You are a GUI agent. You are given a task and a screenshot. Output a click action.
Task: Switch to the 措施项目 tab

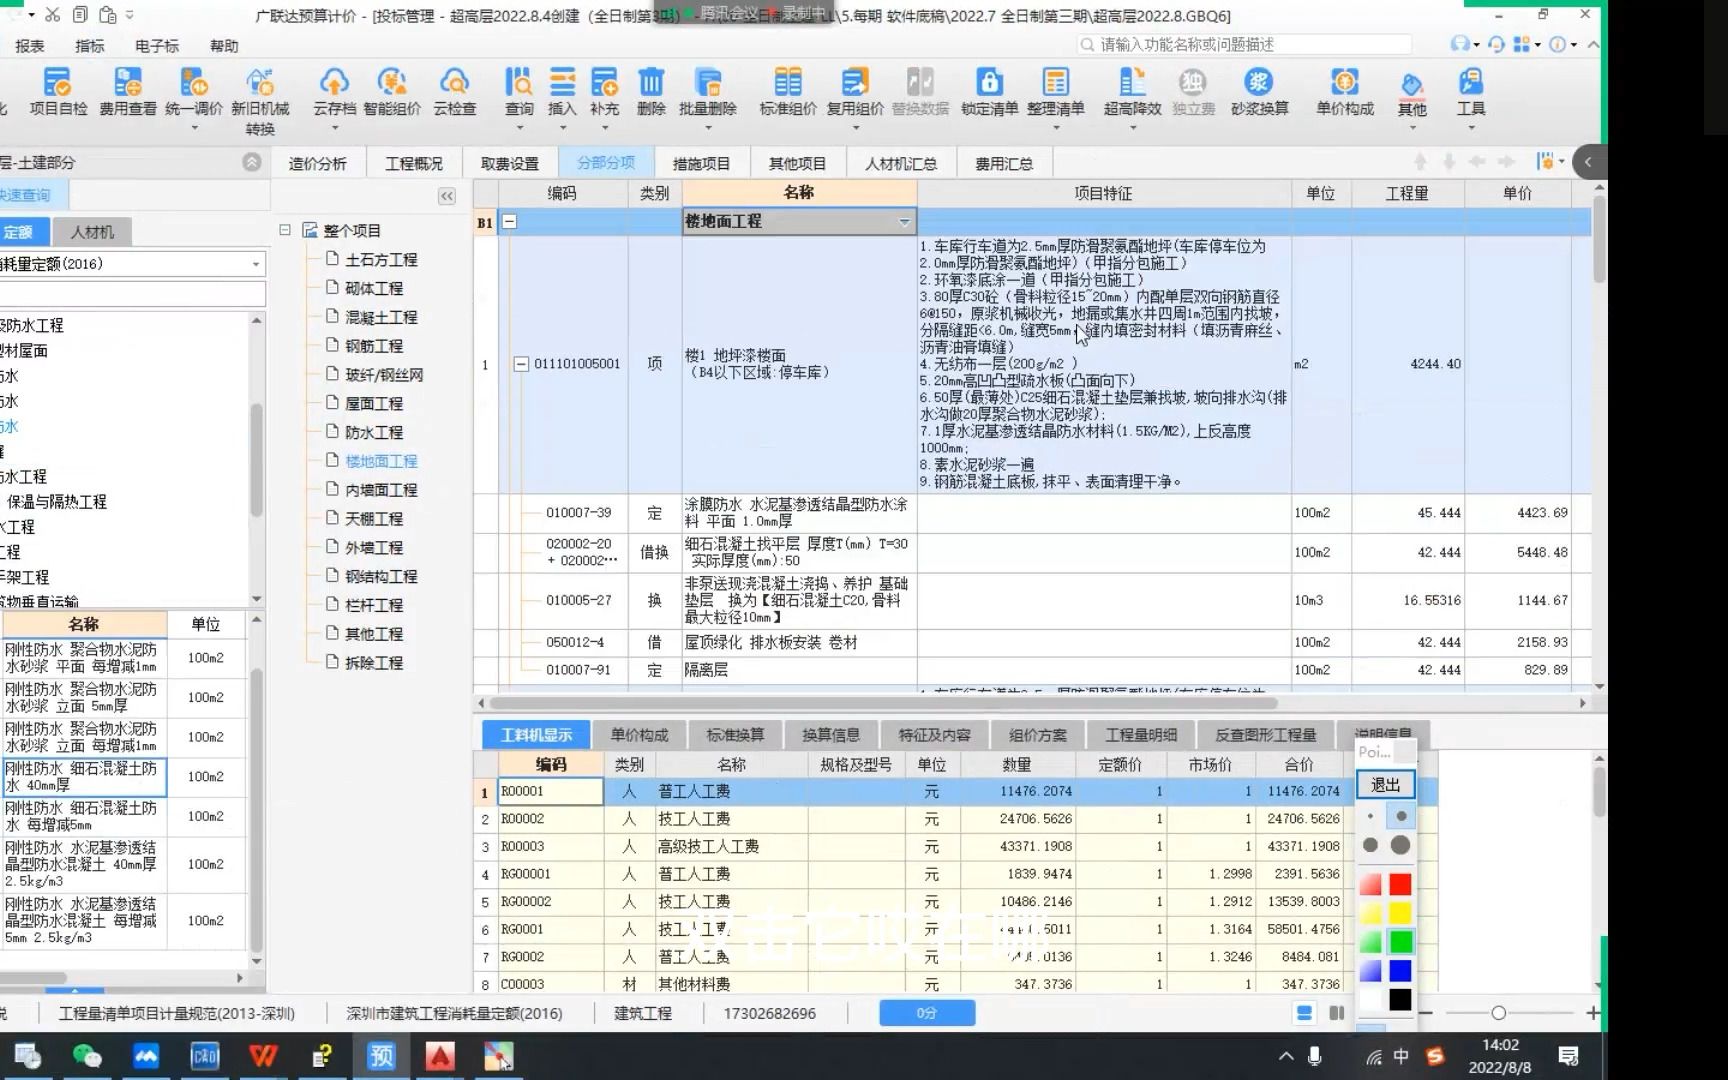click(x=701, y=164)
